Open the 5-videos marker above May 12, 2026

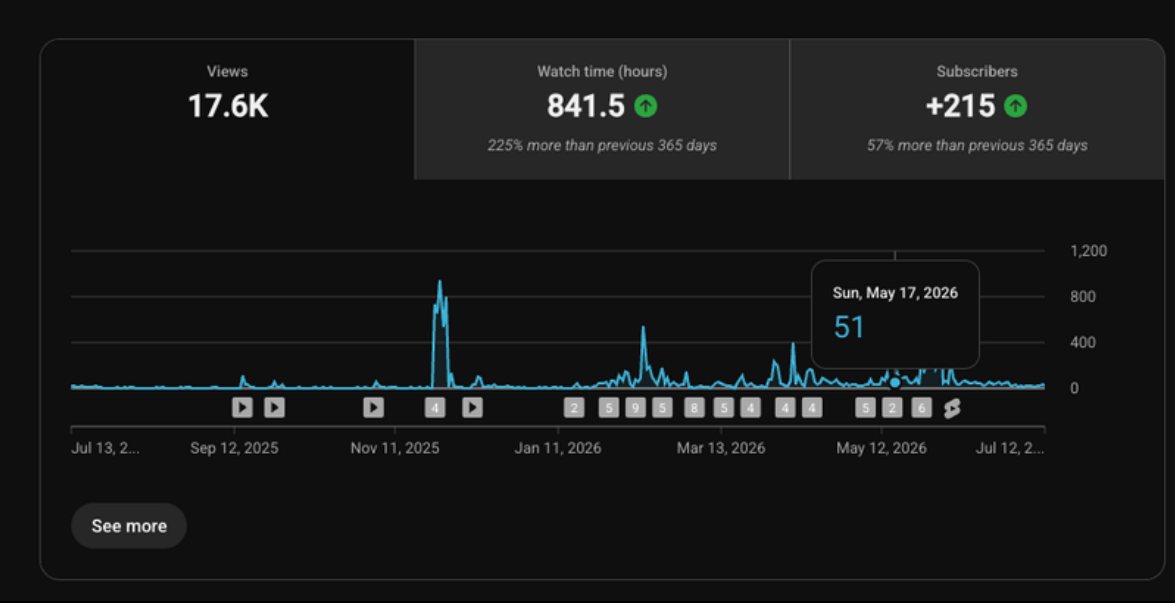(x=866, y=407)
